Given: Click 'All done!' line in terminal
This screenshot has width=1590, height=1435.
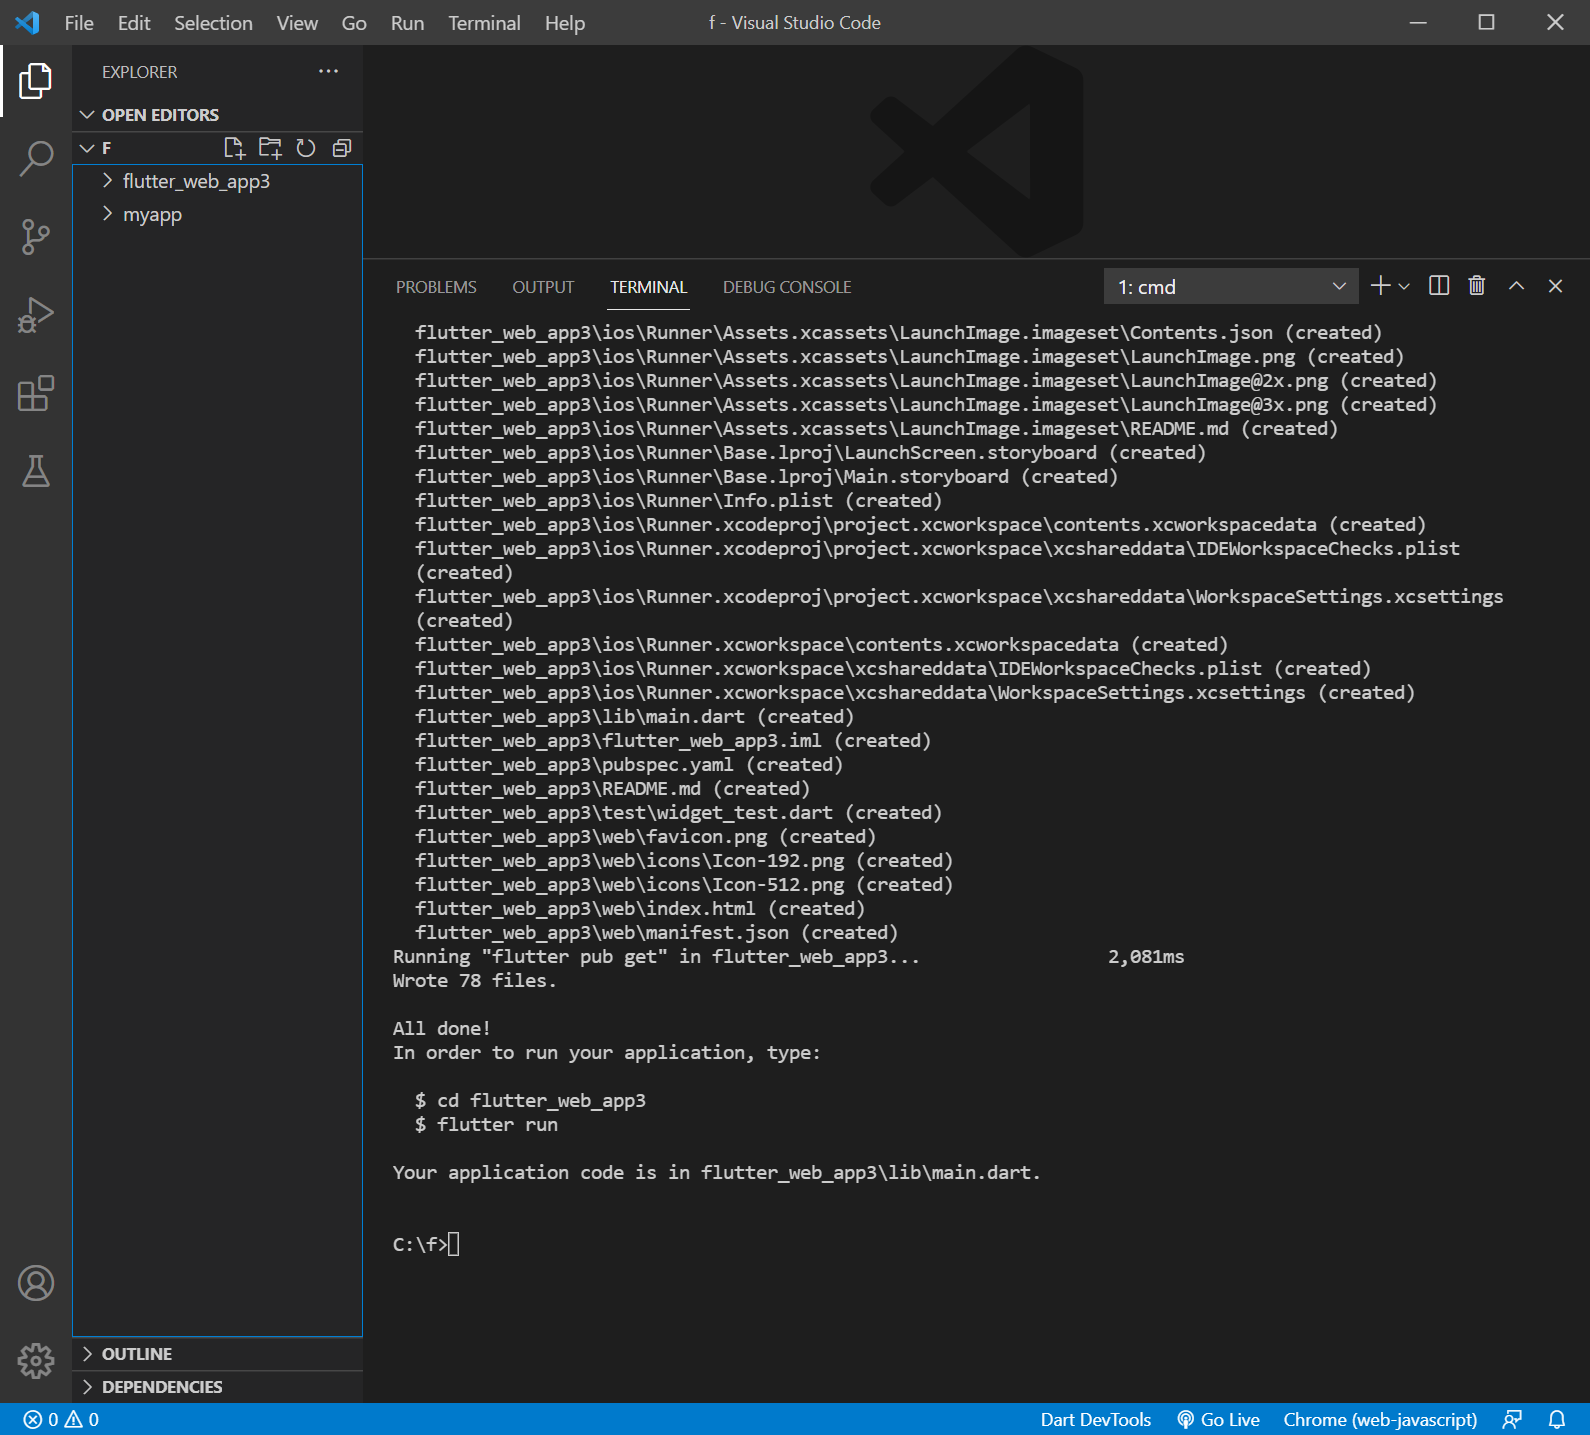Looking at the screenshot, I should (x=442, y=1028).
